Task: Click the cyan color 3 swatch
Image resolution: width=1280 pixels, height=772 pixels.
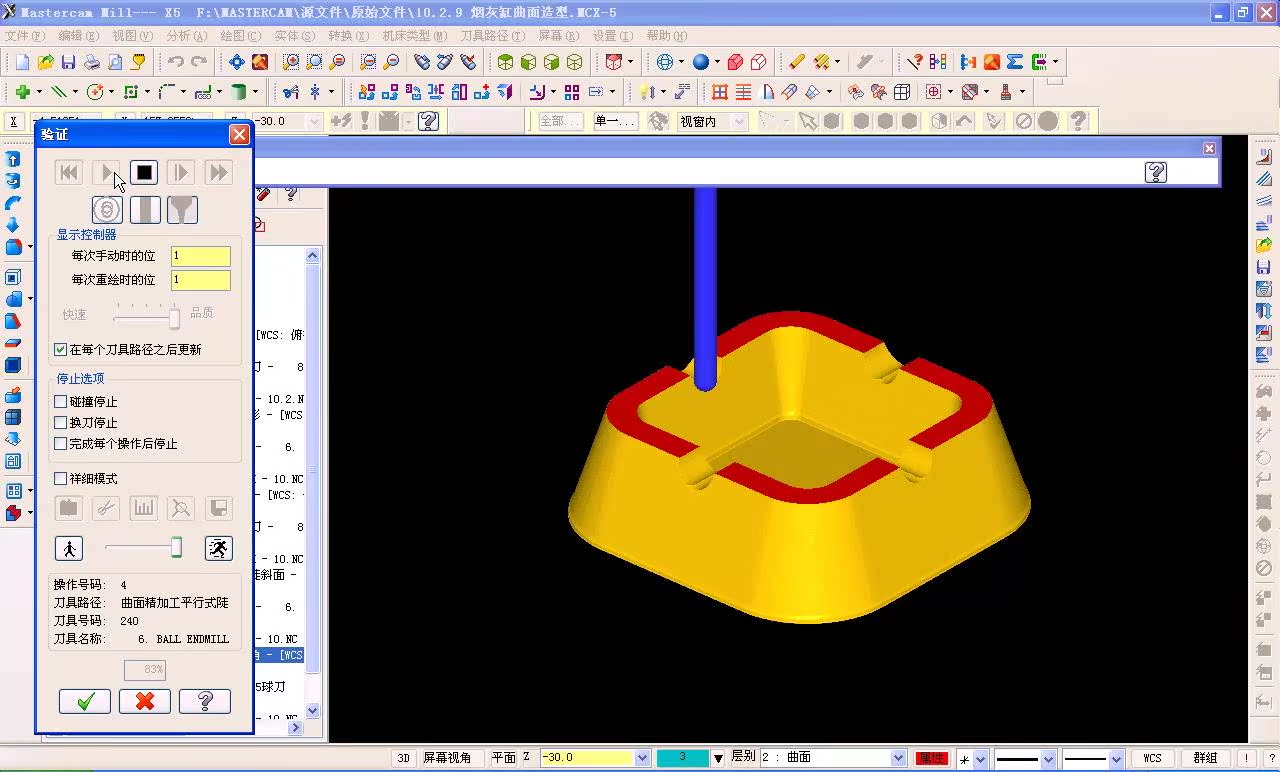Action: pos(683,758)
